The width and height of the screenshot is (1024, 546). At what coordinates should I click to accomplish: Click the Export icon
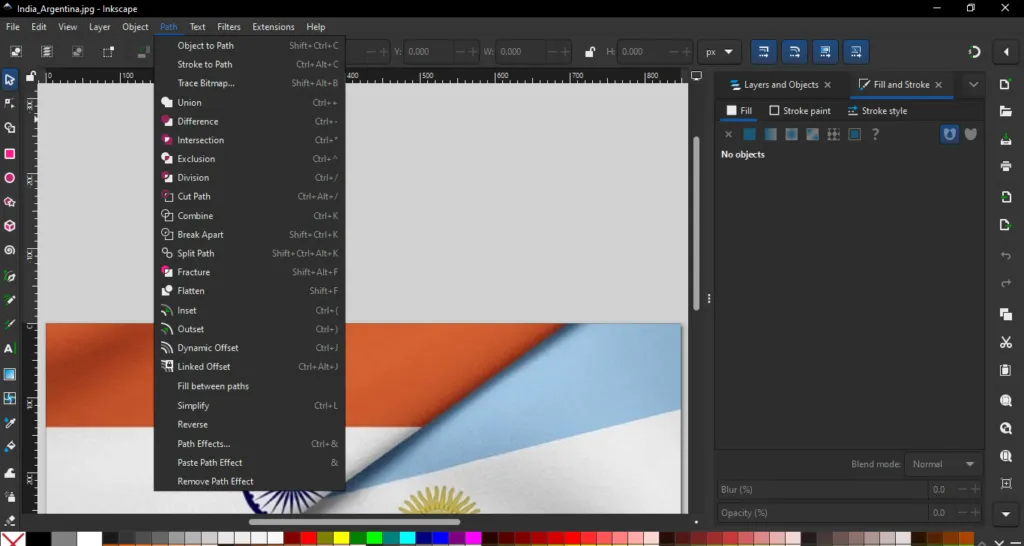pyautogui.click(x=1006, y=225)
